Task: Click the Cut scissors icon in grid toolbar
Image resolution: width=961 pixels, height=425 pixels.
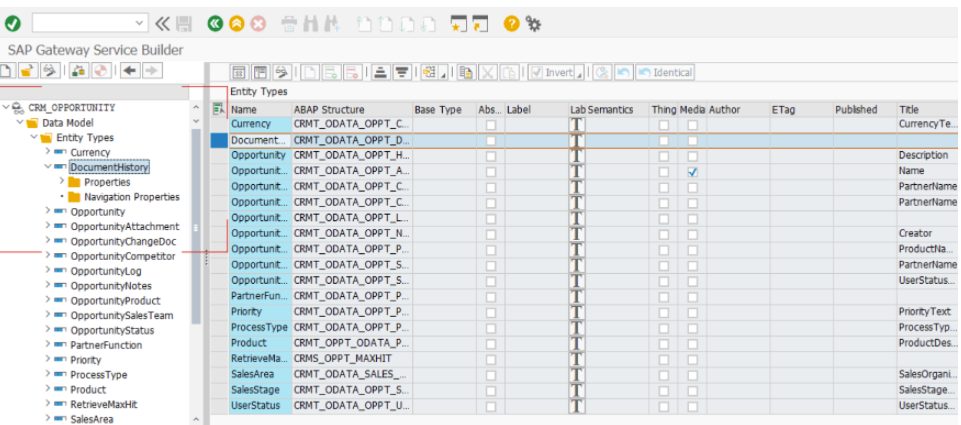Action: (488, 72)
